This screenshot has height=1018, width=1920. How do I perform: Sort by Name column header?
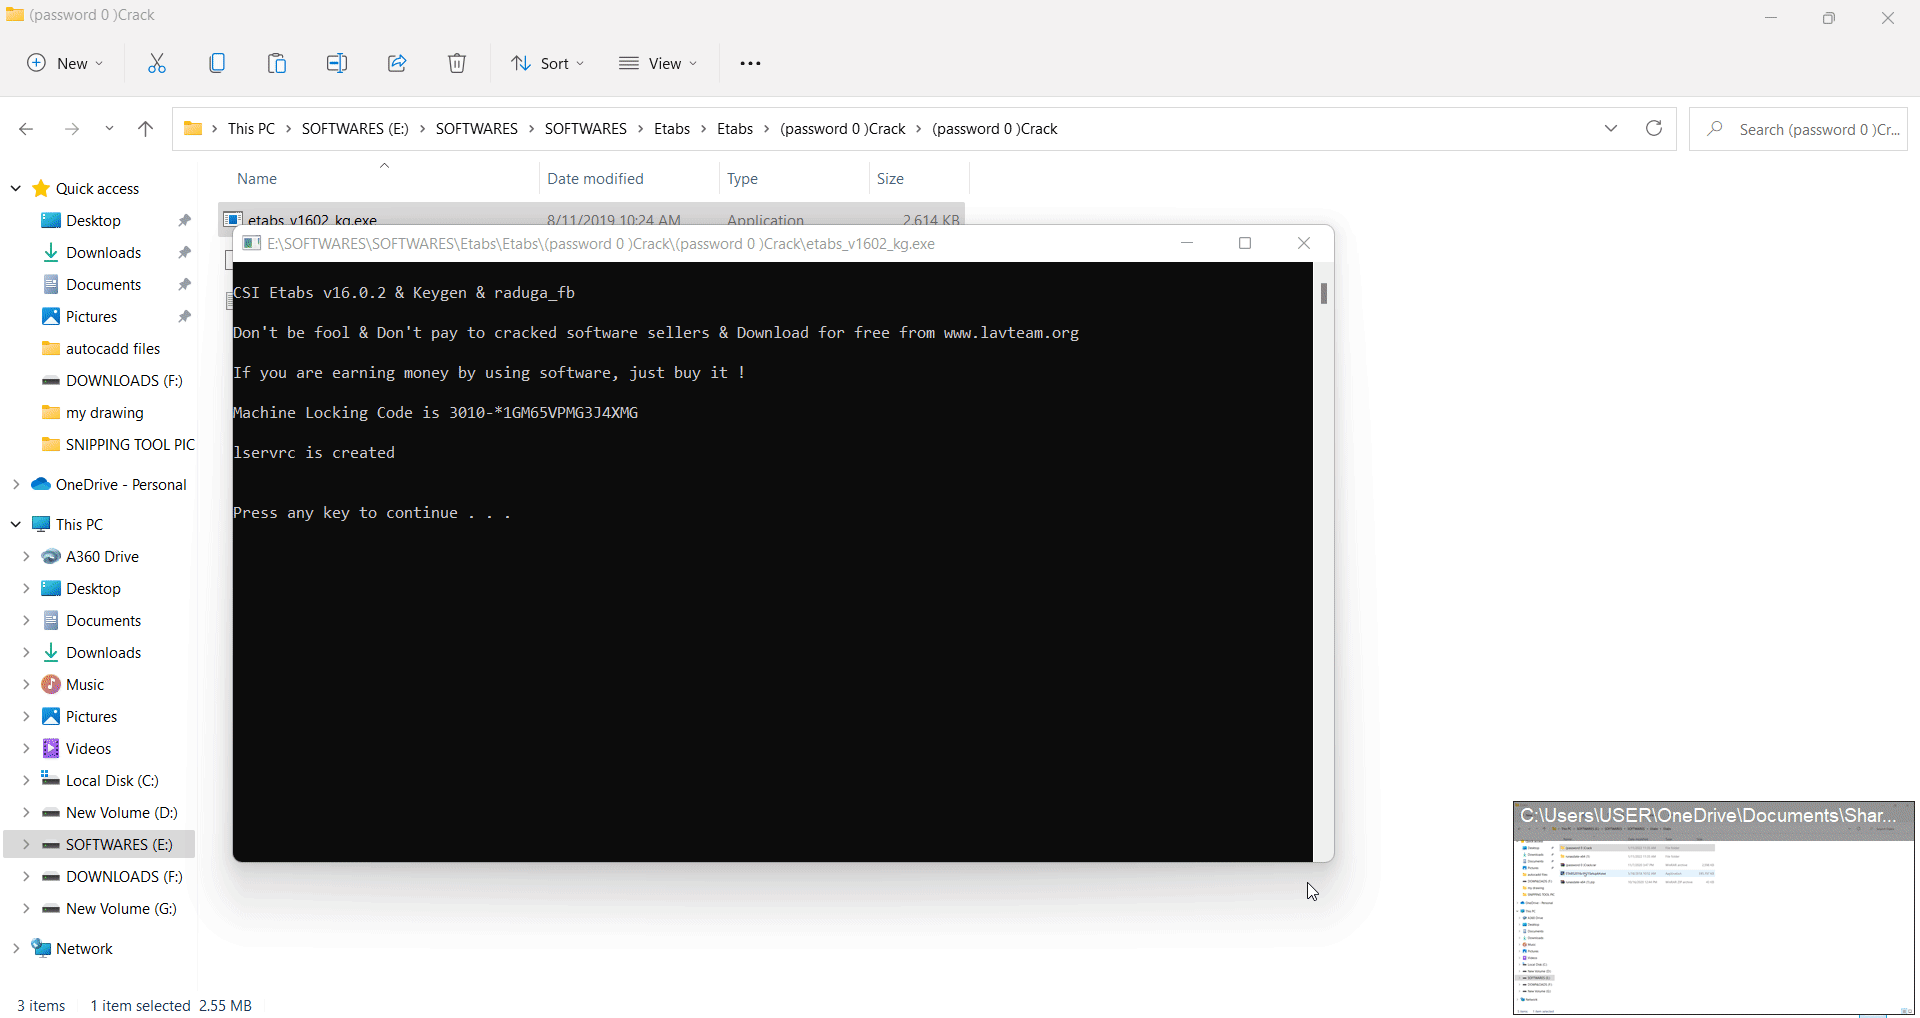(x=257, y=179)
